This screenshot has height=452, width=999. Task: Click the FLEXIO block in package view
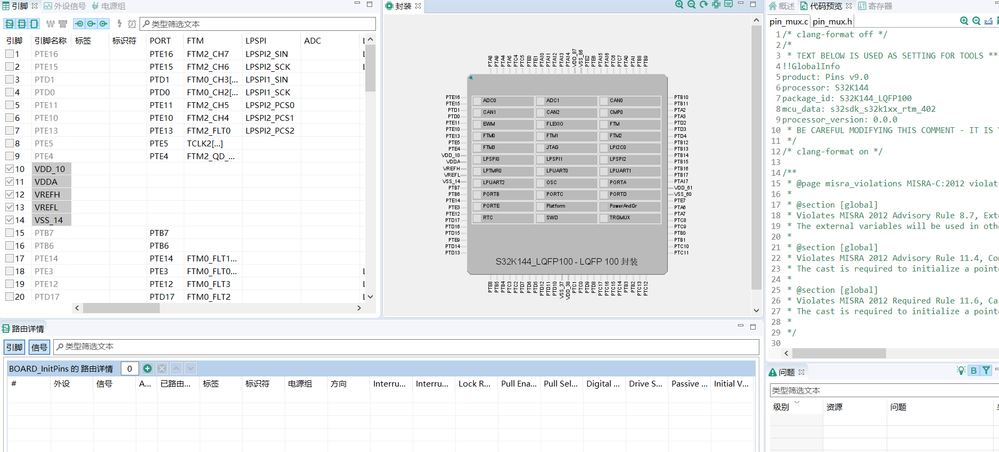566,124
